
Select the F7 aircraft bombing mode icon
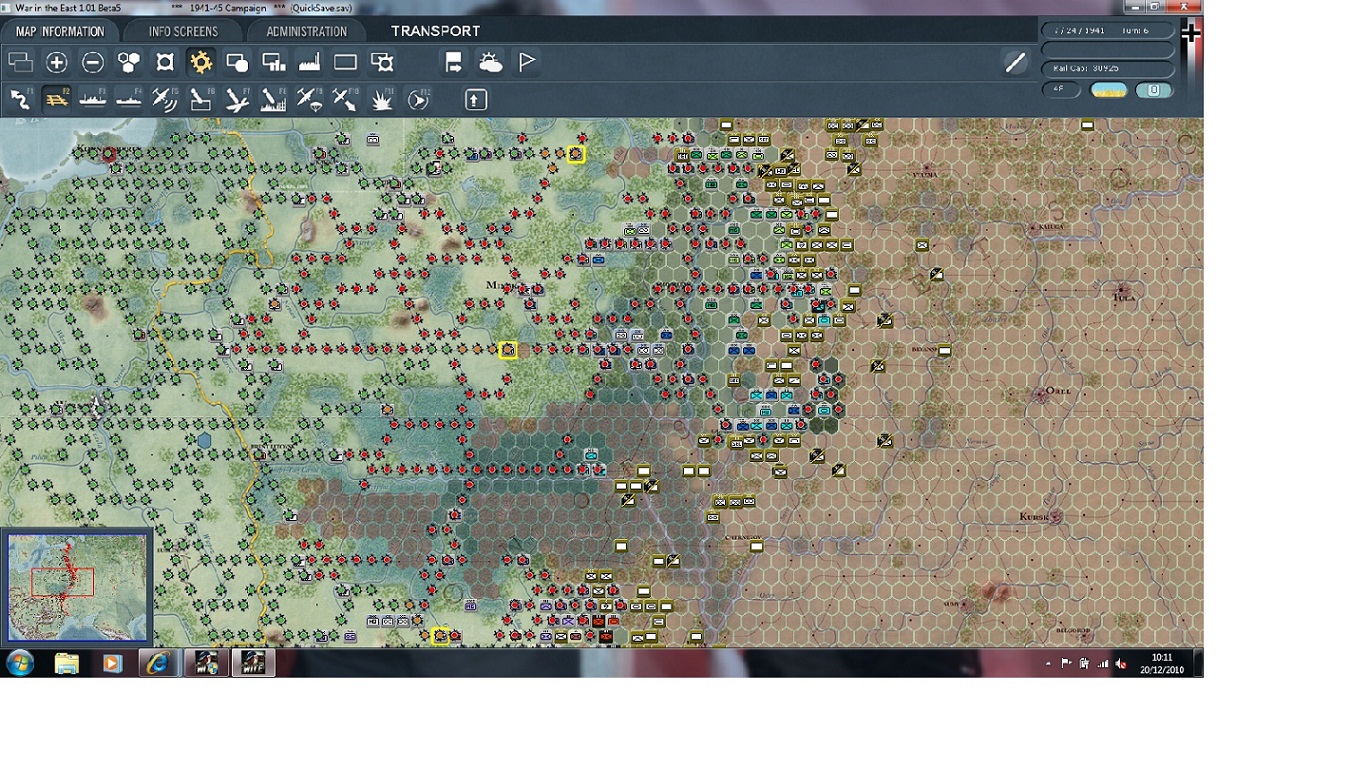click(237, 99)
